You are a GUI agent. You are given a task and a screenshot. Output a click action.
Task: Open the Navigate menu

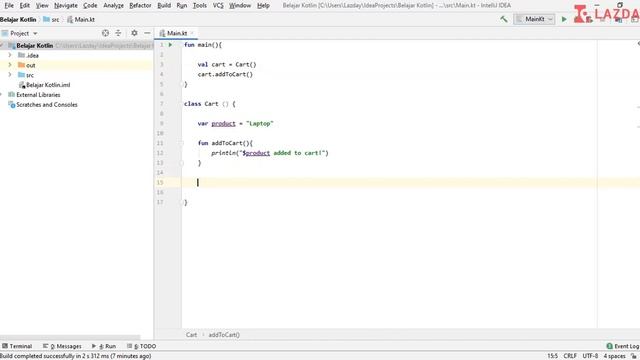pos(66,6)
